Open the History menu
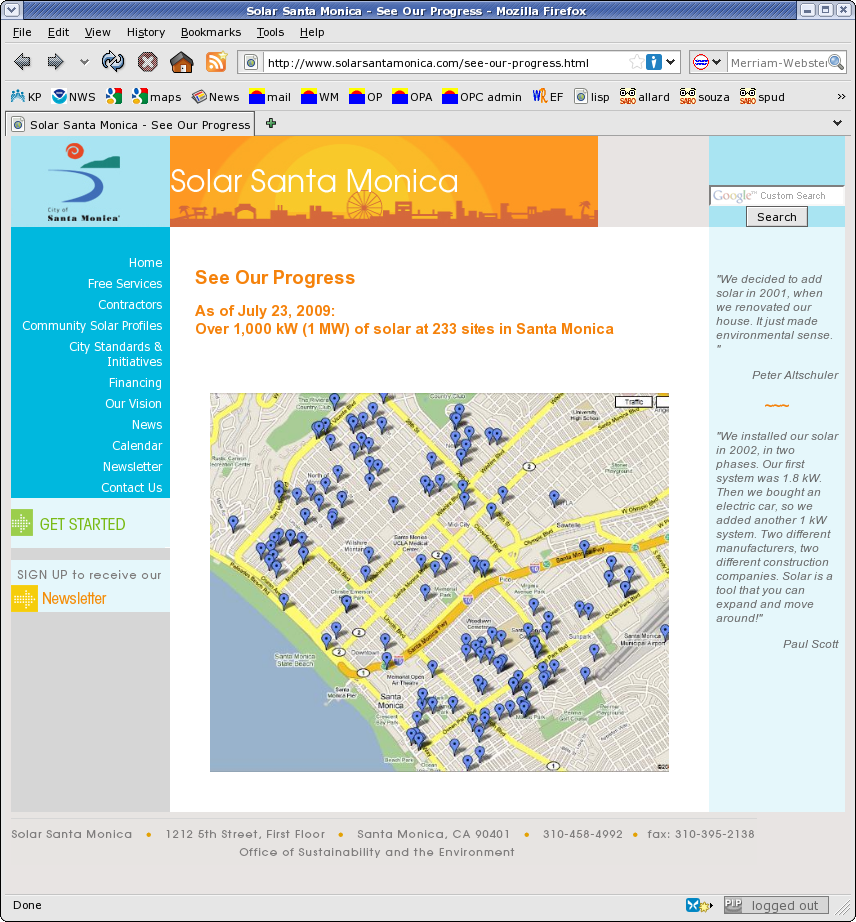Viewport: 856px width, 922px height. coord(146,32)
